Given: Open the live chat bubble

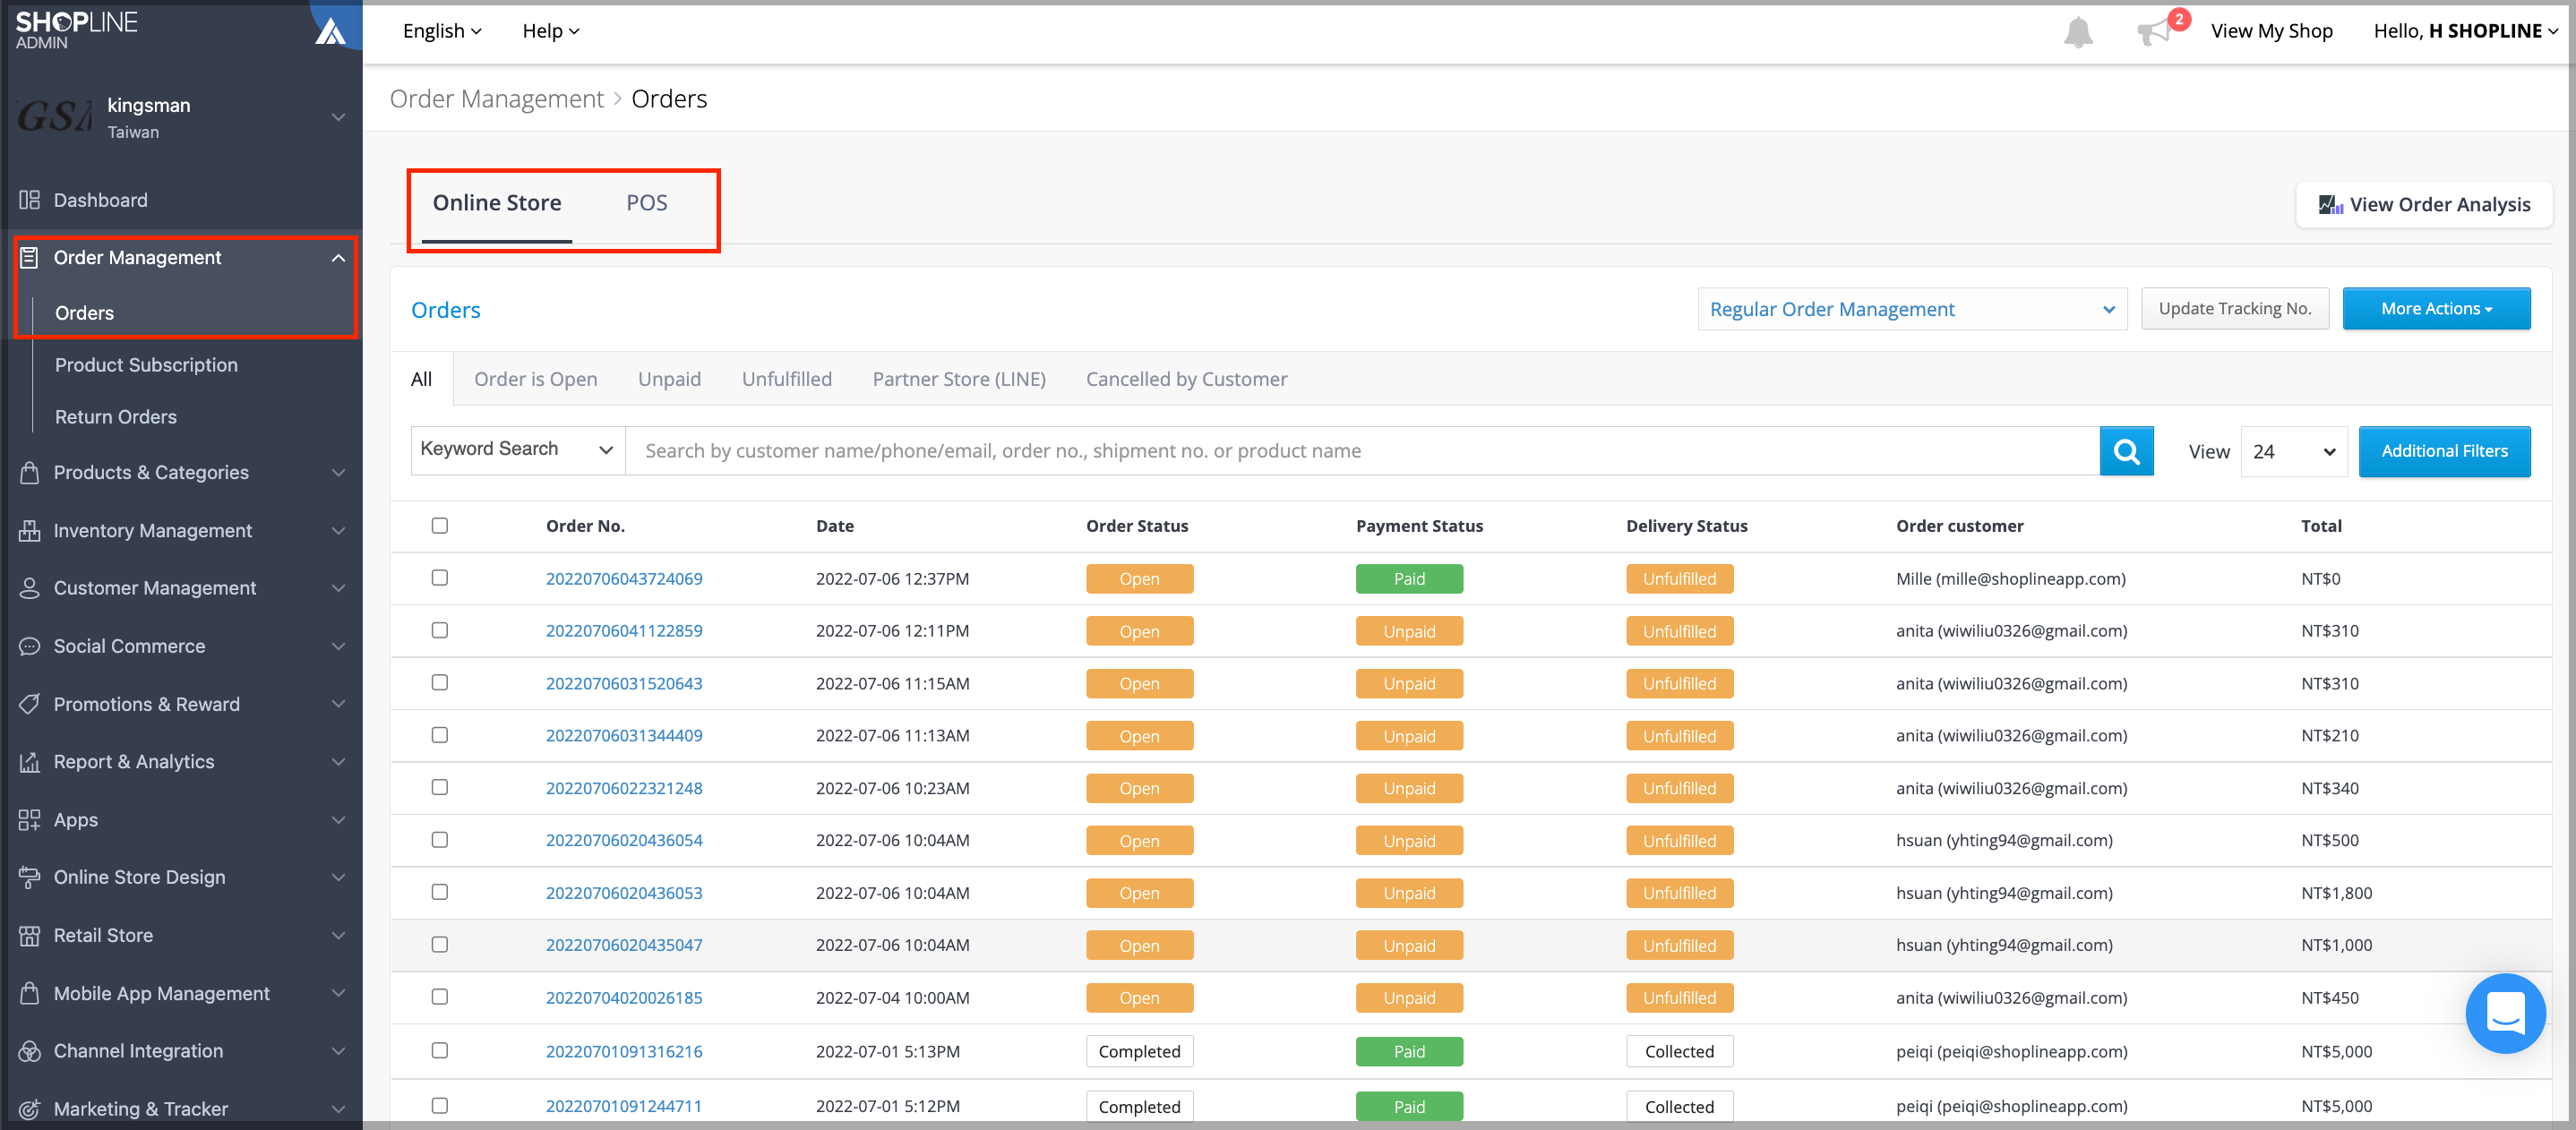Looking at the screenshot, I should click(2506, 1013).
